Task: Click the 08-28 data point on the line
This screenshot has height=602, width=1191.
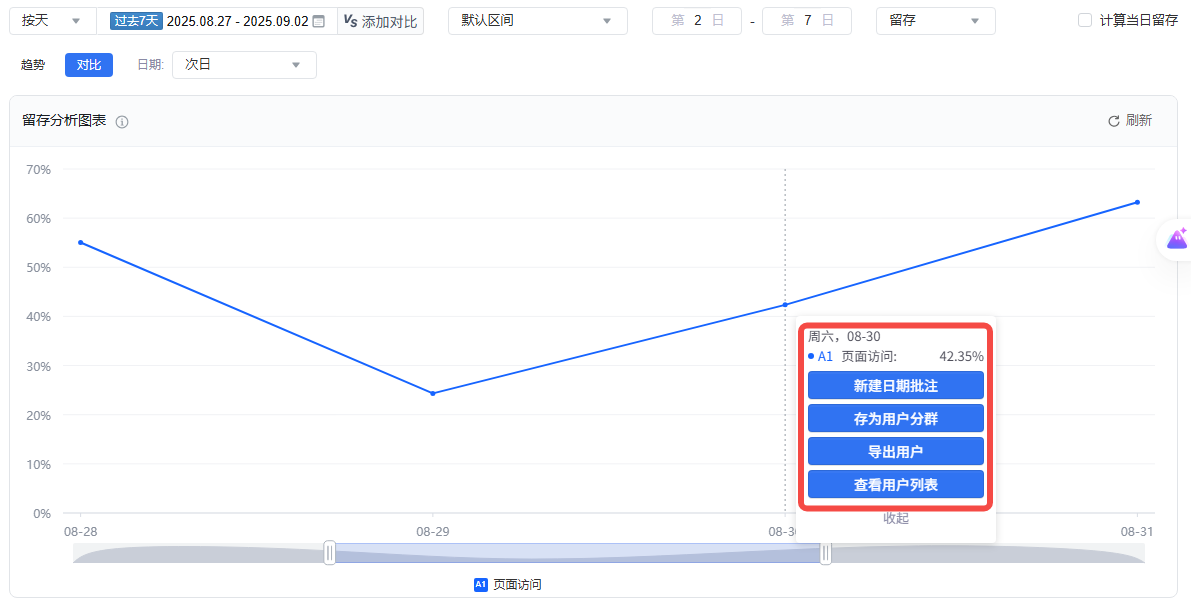Action: pos(81,242)
